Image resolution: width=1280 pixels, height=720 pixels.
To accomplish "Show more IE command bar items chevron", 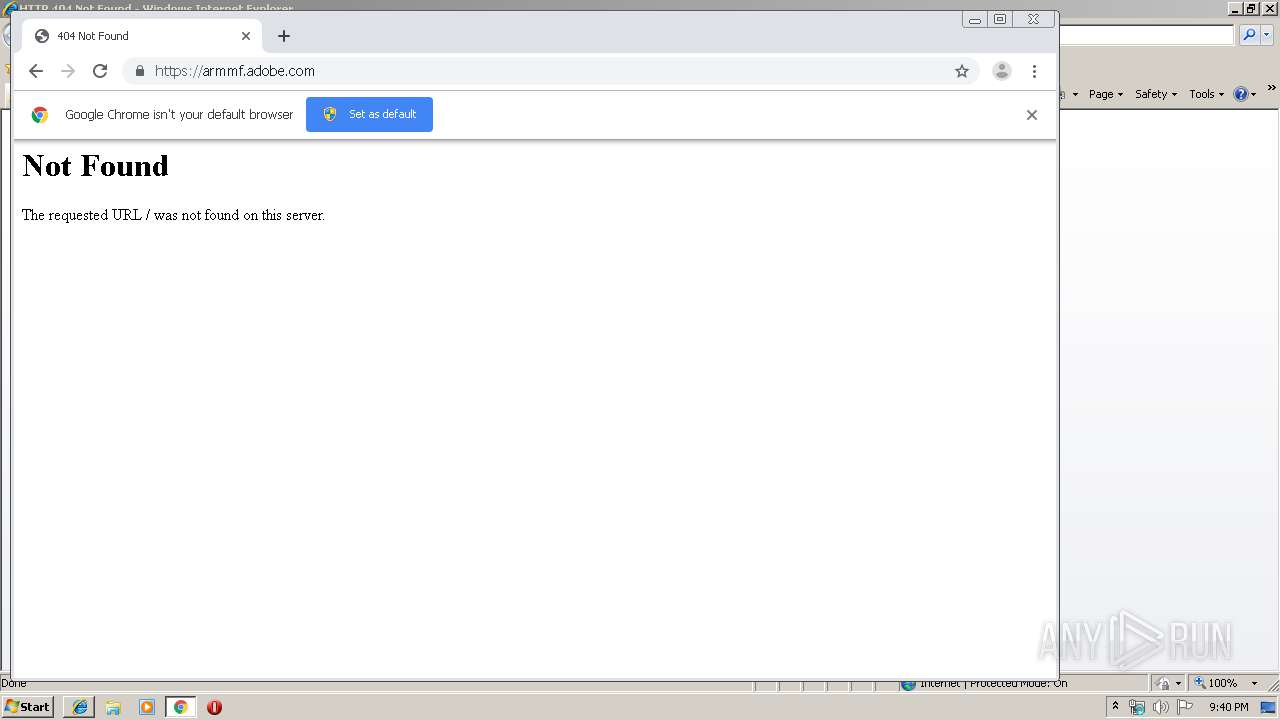I will [x=1272, y=88].
